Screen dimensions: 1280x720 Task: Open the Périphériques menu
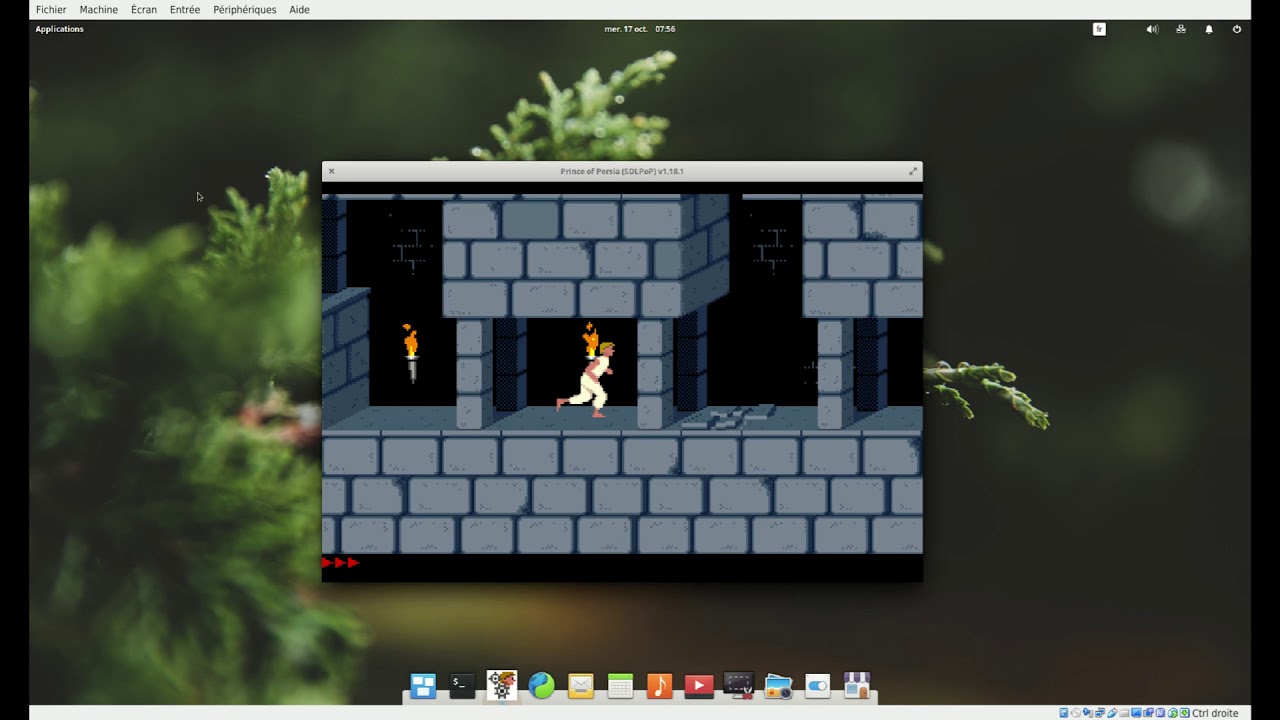point(244,10)
